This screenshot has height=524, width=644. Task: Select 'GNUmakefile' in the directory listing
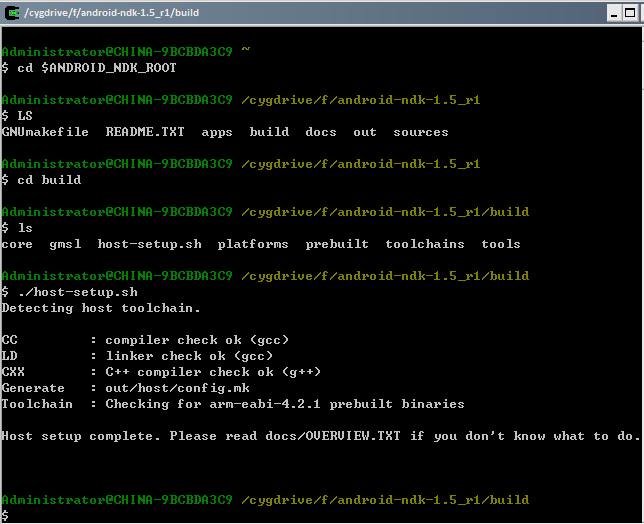point(45,132)
